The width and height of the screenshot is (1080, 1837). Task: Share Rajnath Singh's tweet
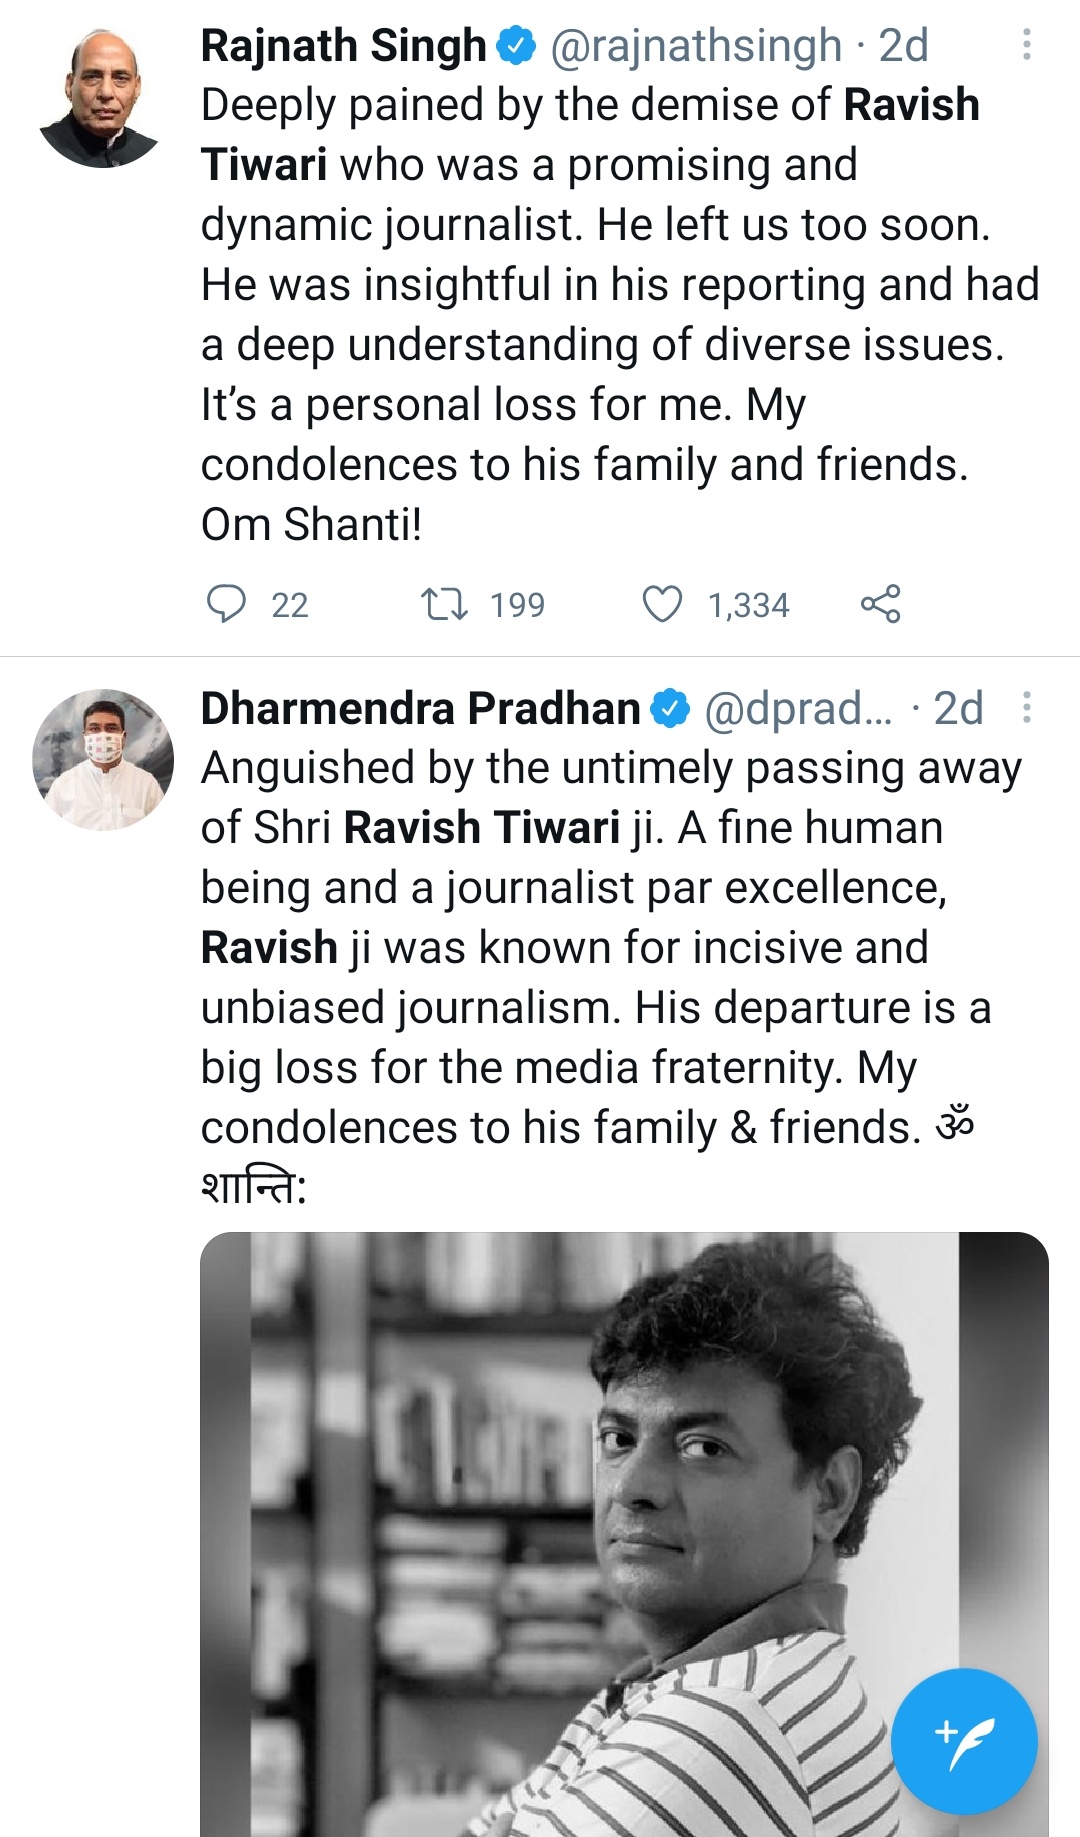[881, 604]
